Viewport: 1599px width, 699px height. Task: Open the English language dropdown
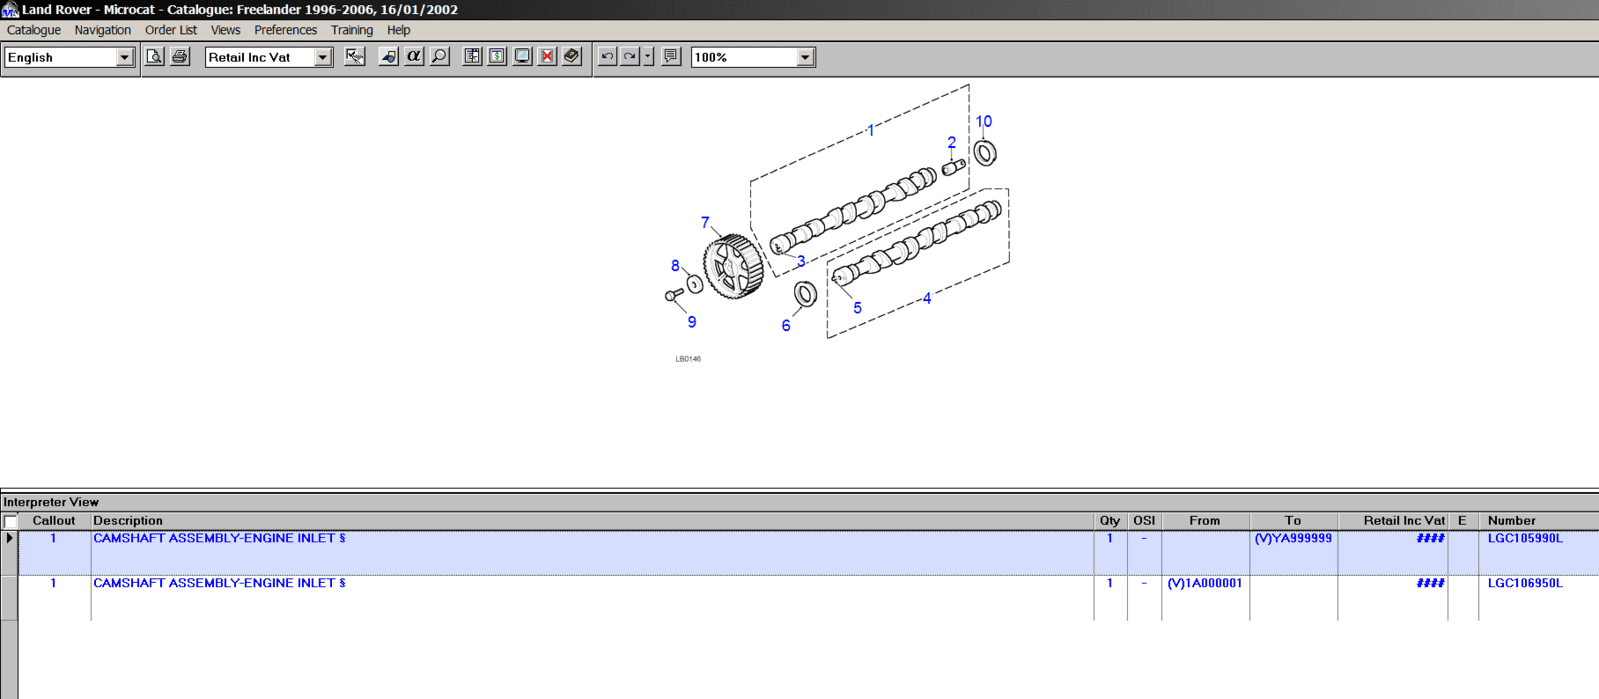[124, 58]
